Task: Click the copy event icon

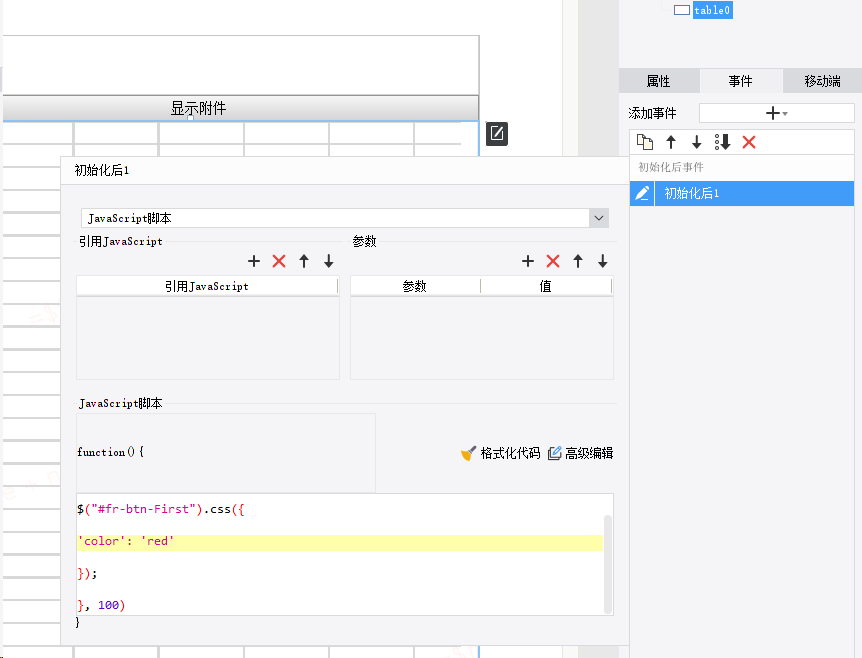Action: point(645,142)
